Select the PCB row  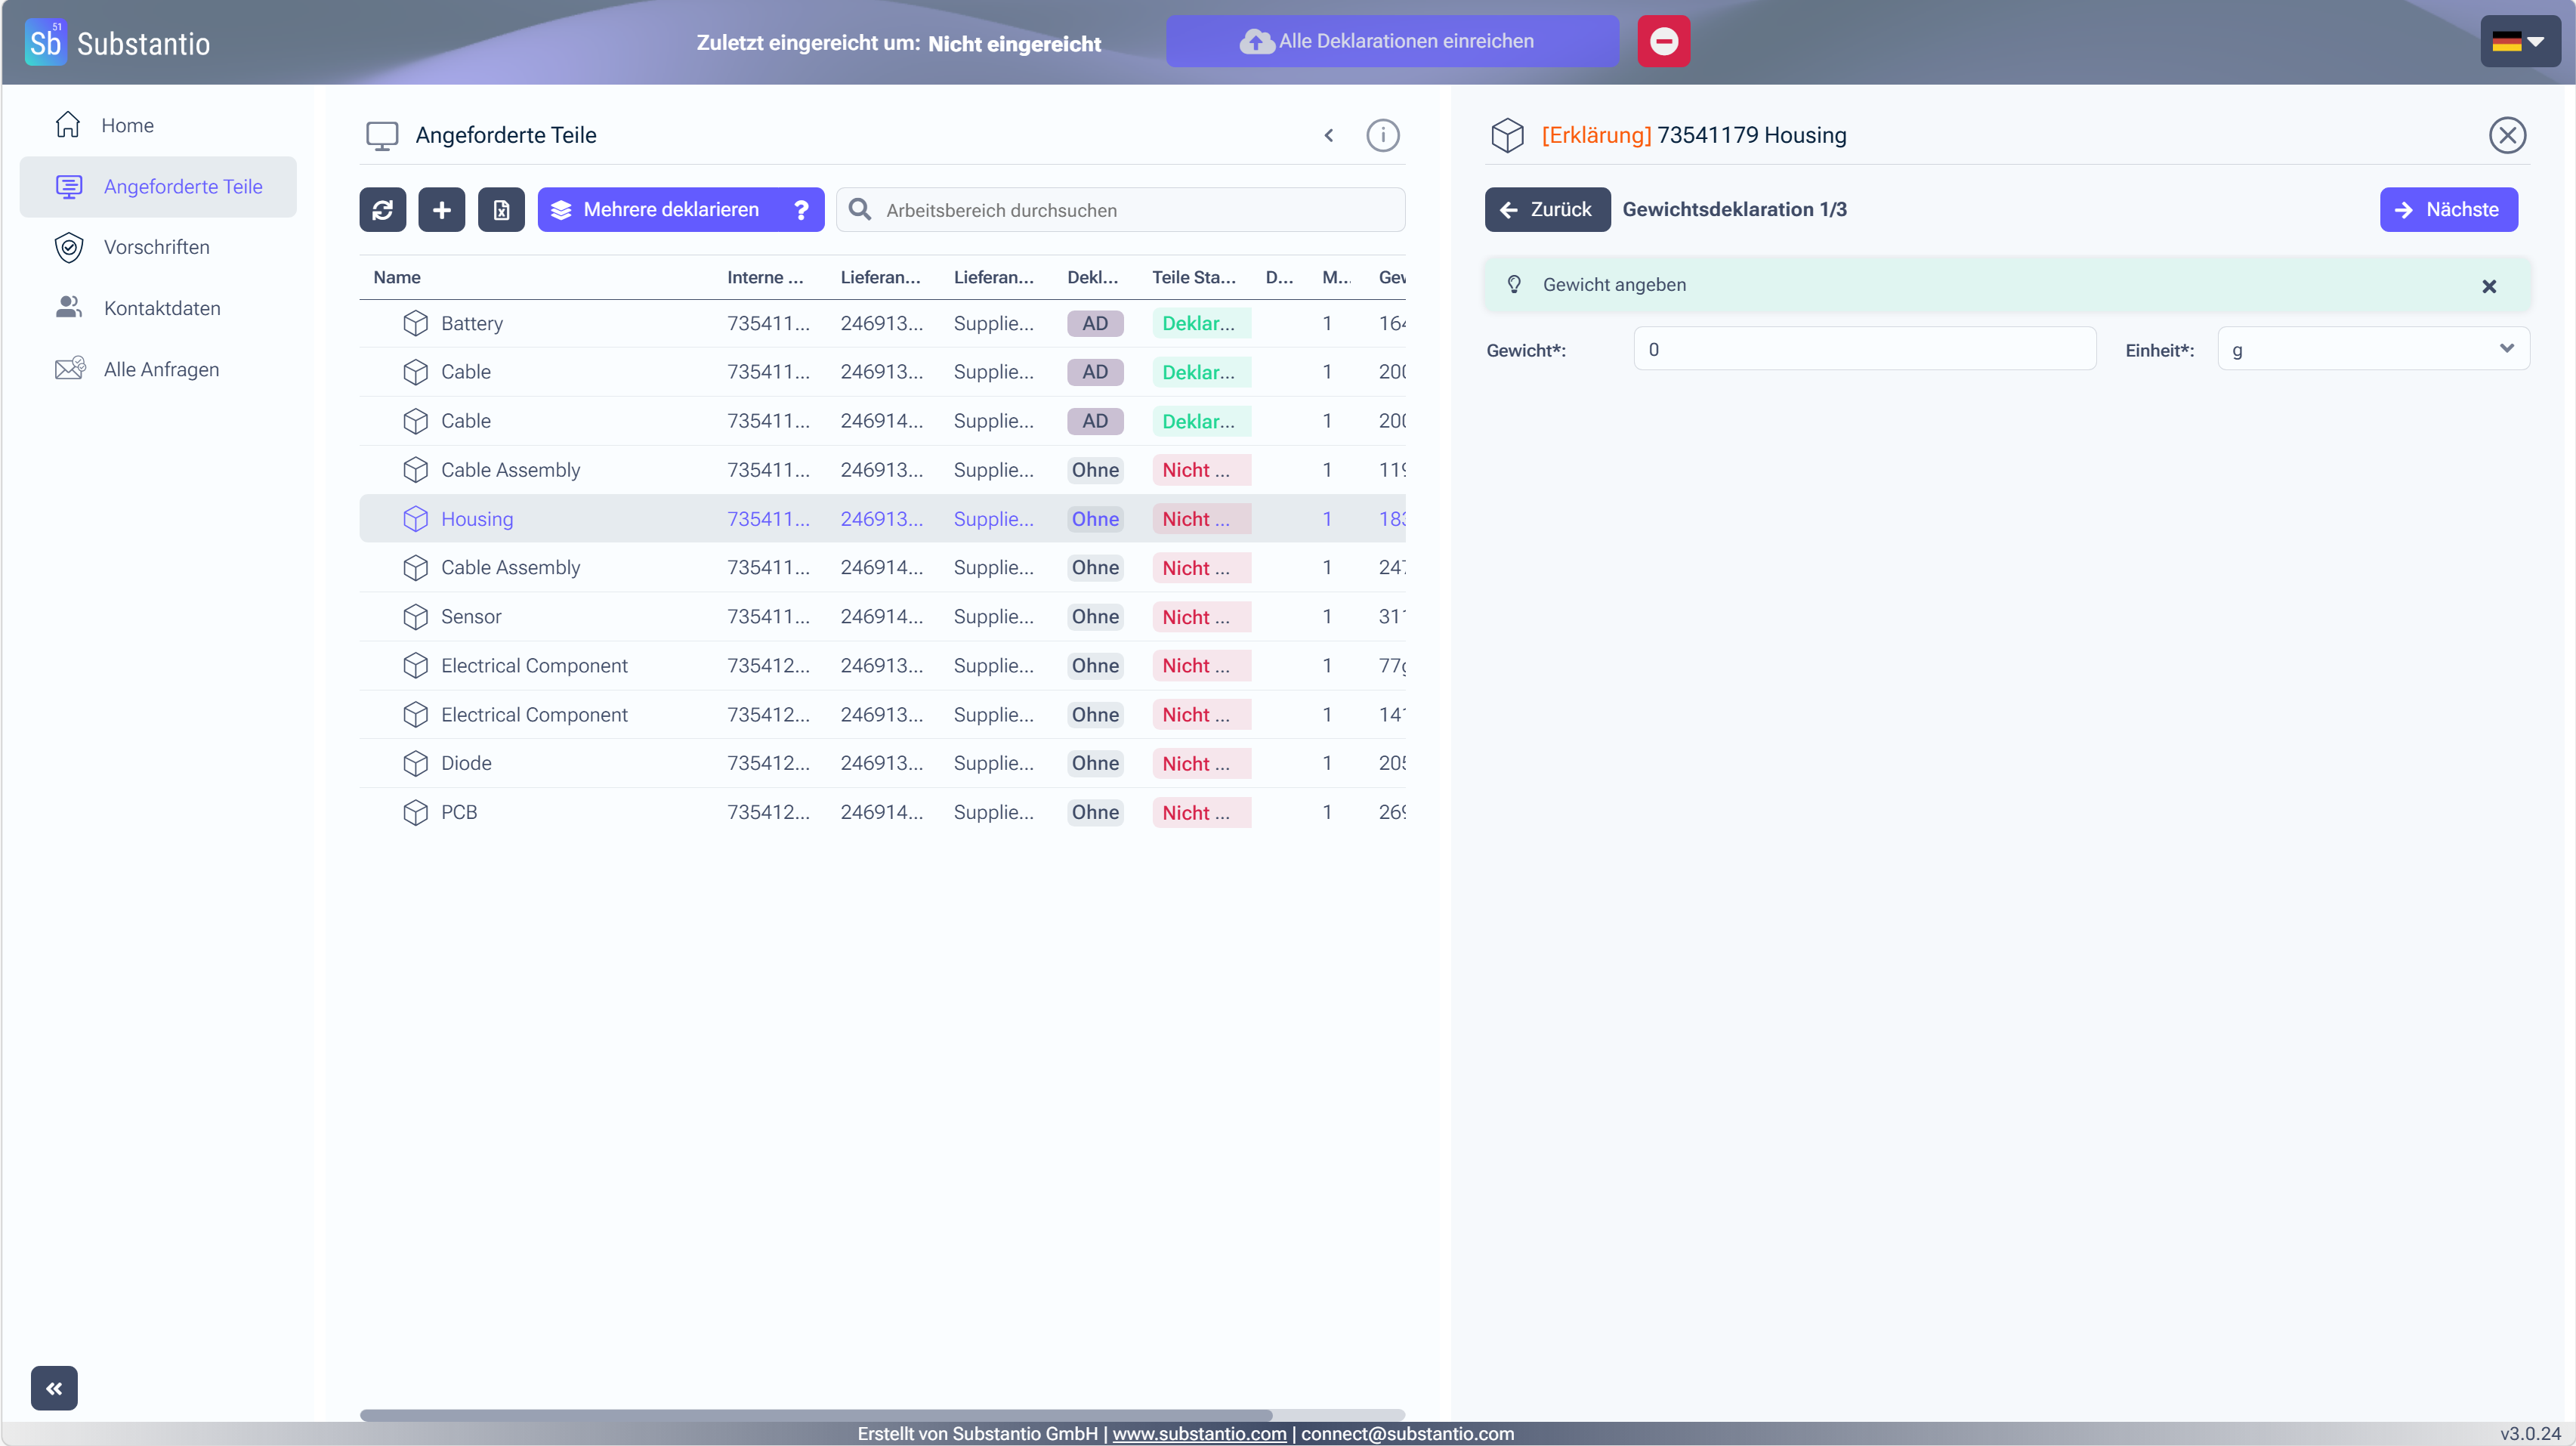click(882, 812)
